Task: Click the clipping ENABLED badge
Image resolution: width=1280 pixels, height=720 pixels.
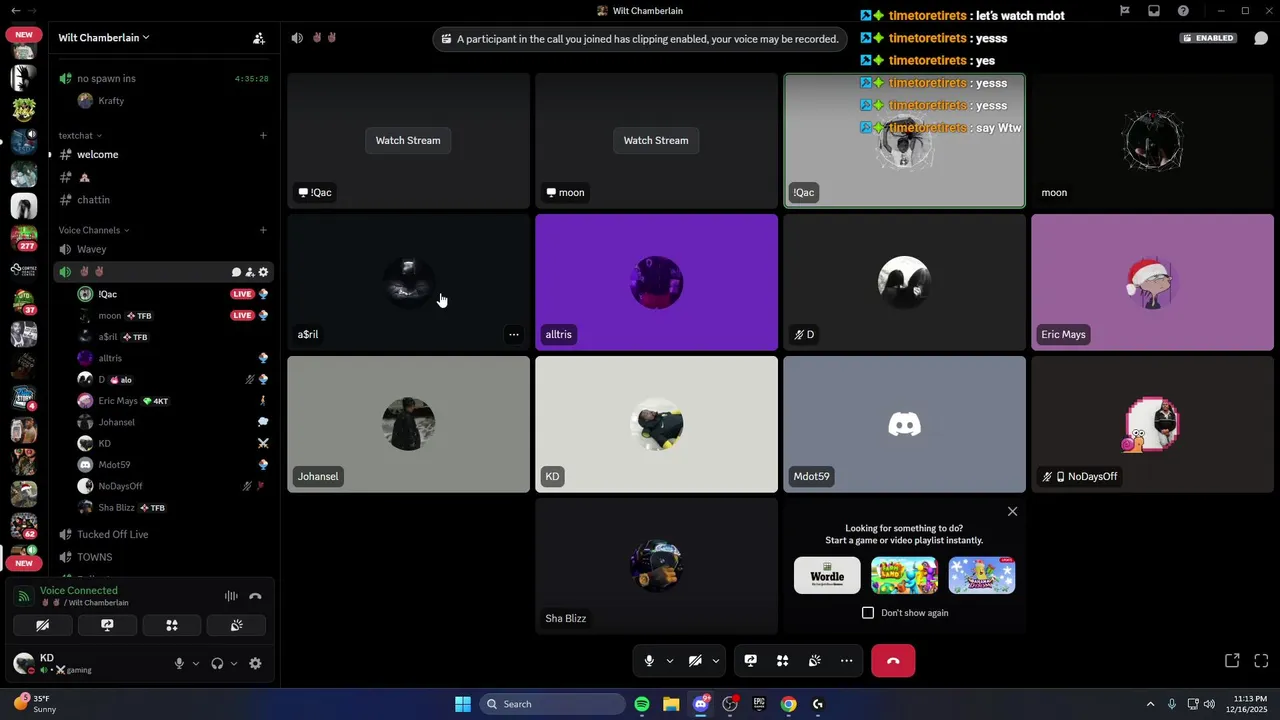Action: tap(1208, 38)
